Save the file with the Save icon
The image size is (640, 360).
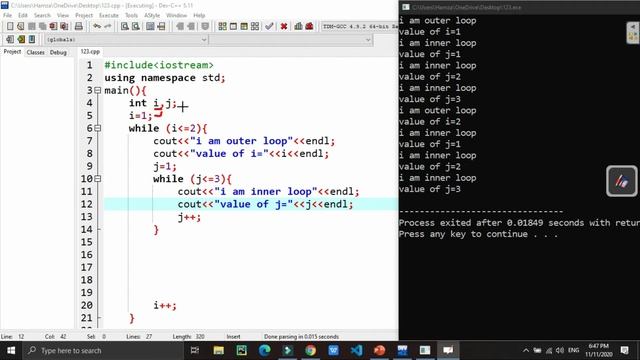coord(31,27)
